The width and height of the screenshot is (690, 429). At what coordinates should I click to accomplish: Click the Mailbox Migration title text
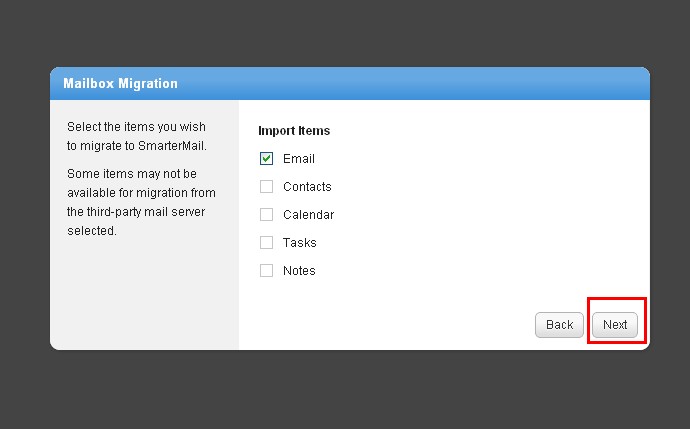coord(120,83)
